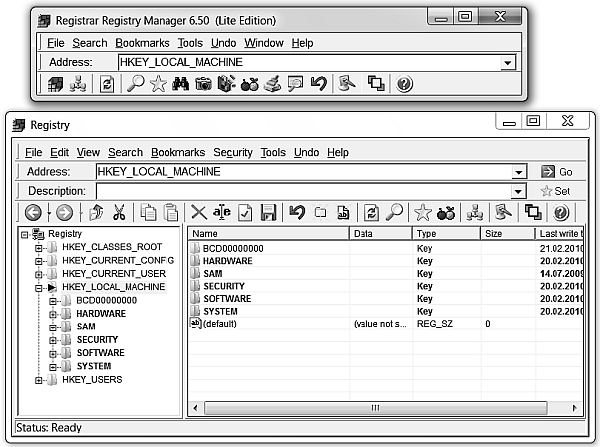Open the Window menu in Registrar Manager
This screenshot has height=447, width=600.
[264, 43]
